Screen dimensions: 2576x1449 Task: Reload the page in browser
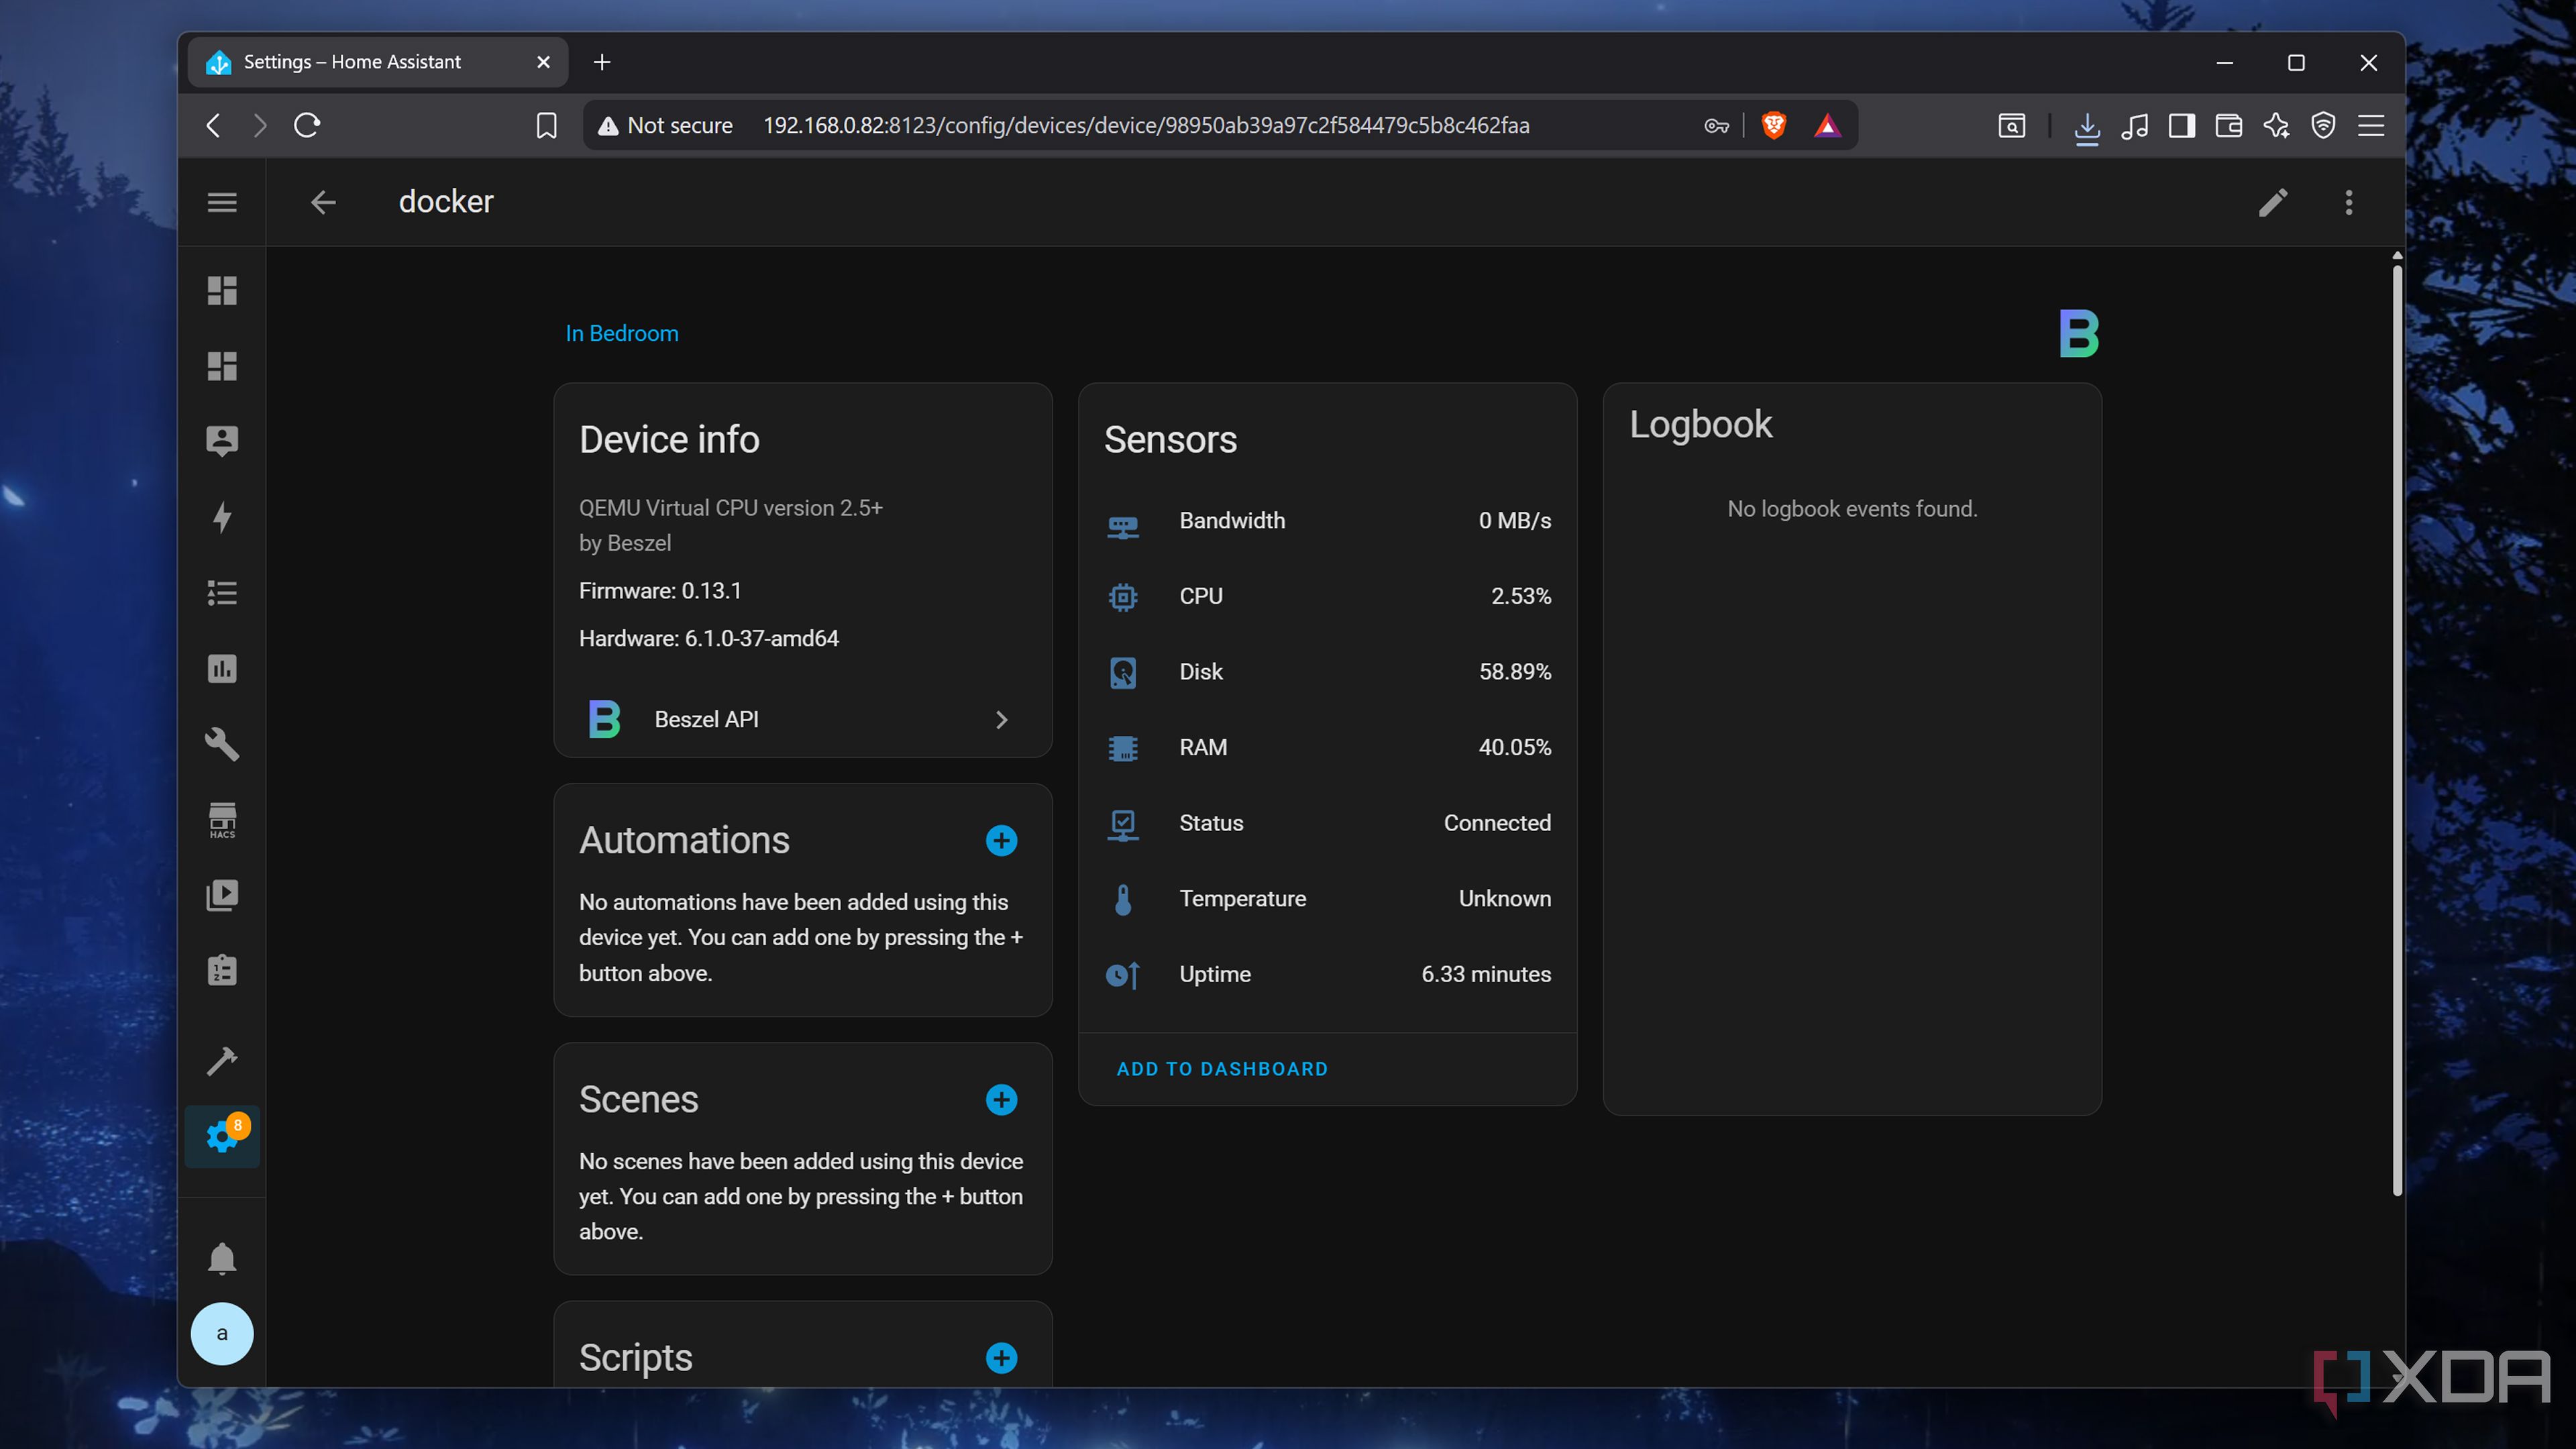(x=307, y=125)
